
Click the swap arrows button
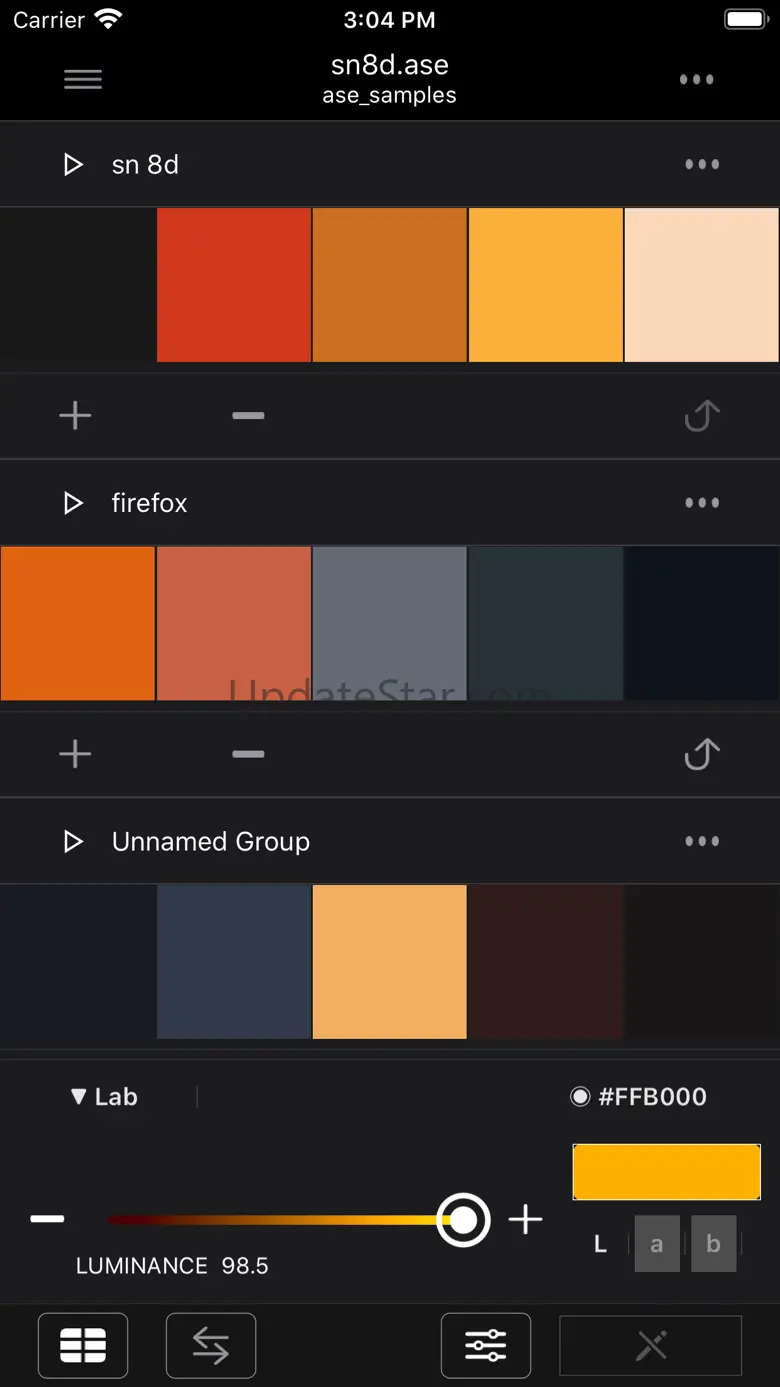tap(211, 1346)
